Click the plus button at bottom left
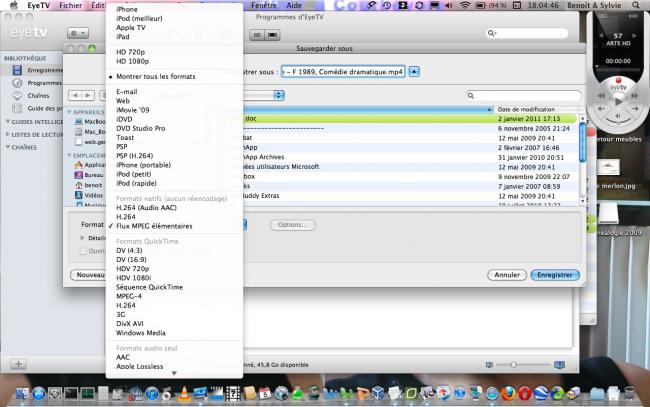This screenshot has width=650, height=407. click(18, 364)
